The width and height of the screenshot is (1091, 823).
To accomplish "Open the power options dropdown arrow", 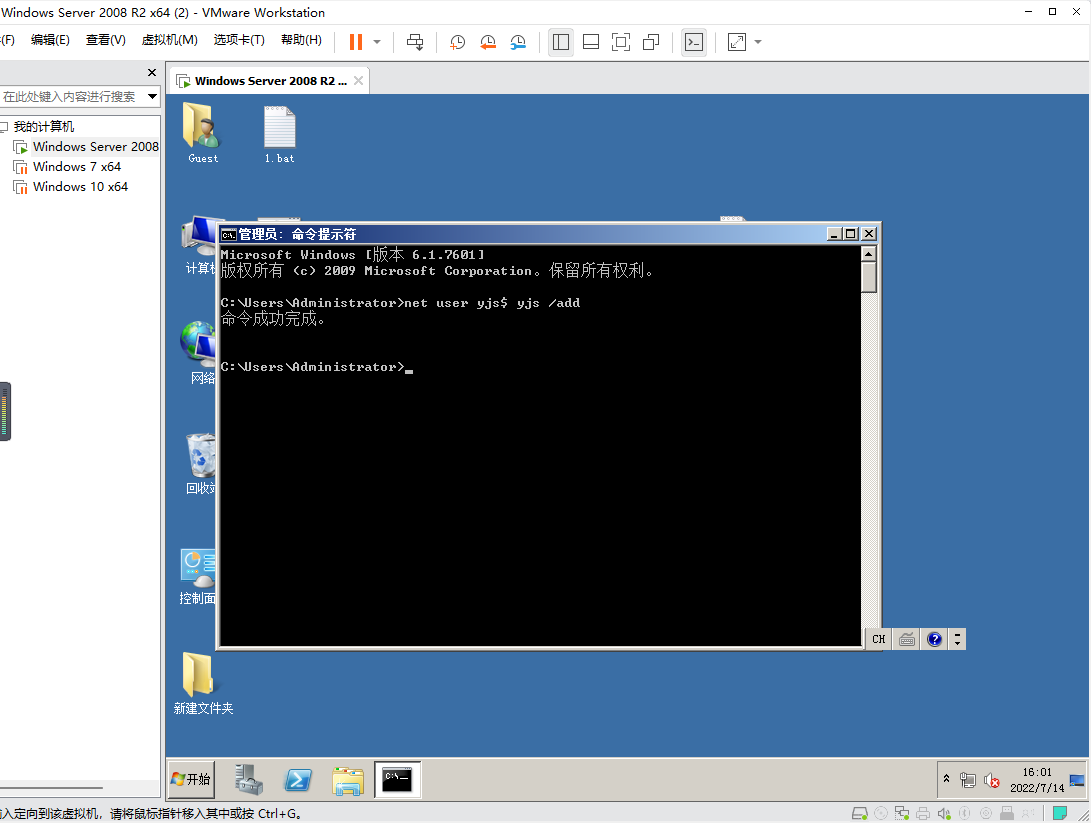I will click(377, 42).
